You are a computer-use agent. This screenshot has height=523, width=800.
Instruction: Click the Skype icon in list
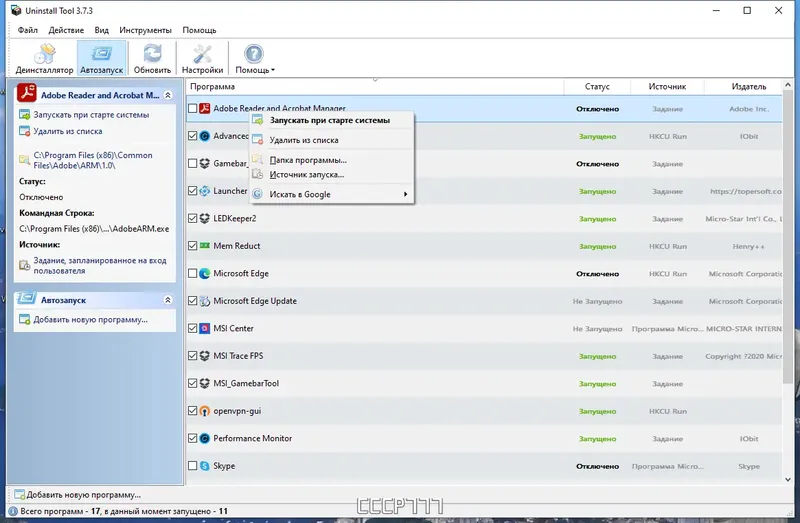click(205, 466)
